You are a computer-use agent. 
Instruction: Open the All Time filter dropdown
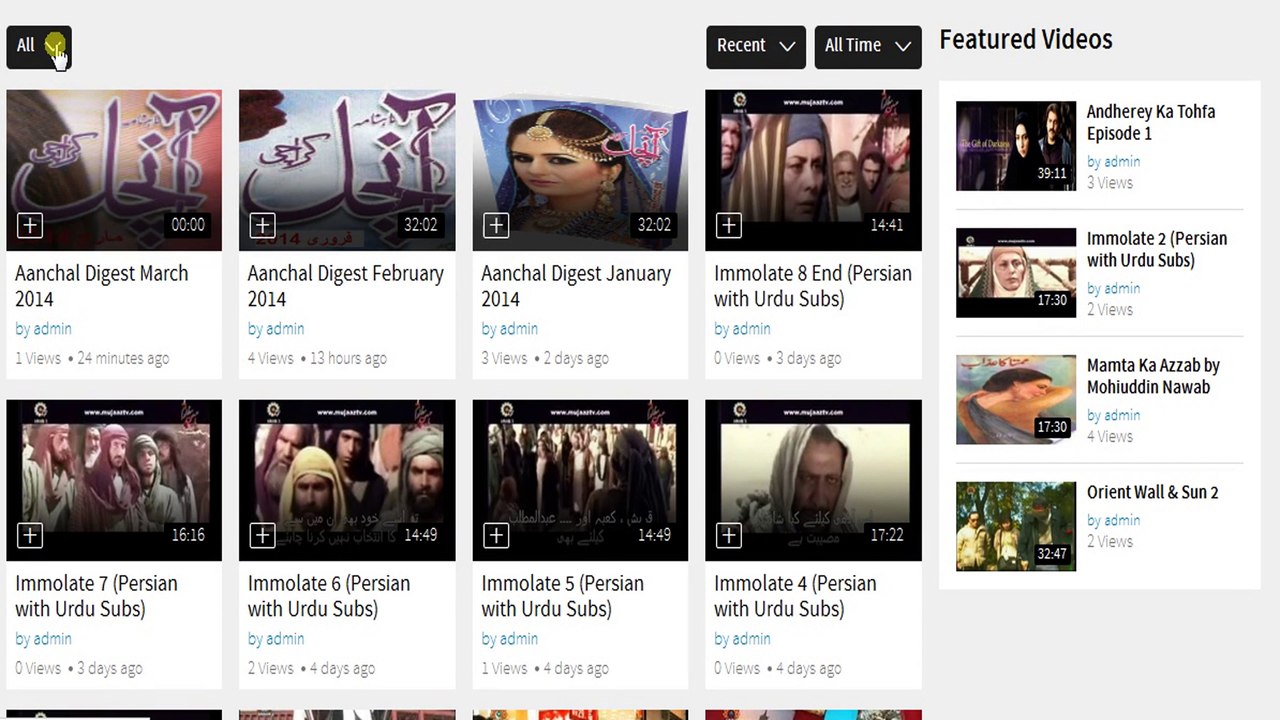867,46
